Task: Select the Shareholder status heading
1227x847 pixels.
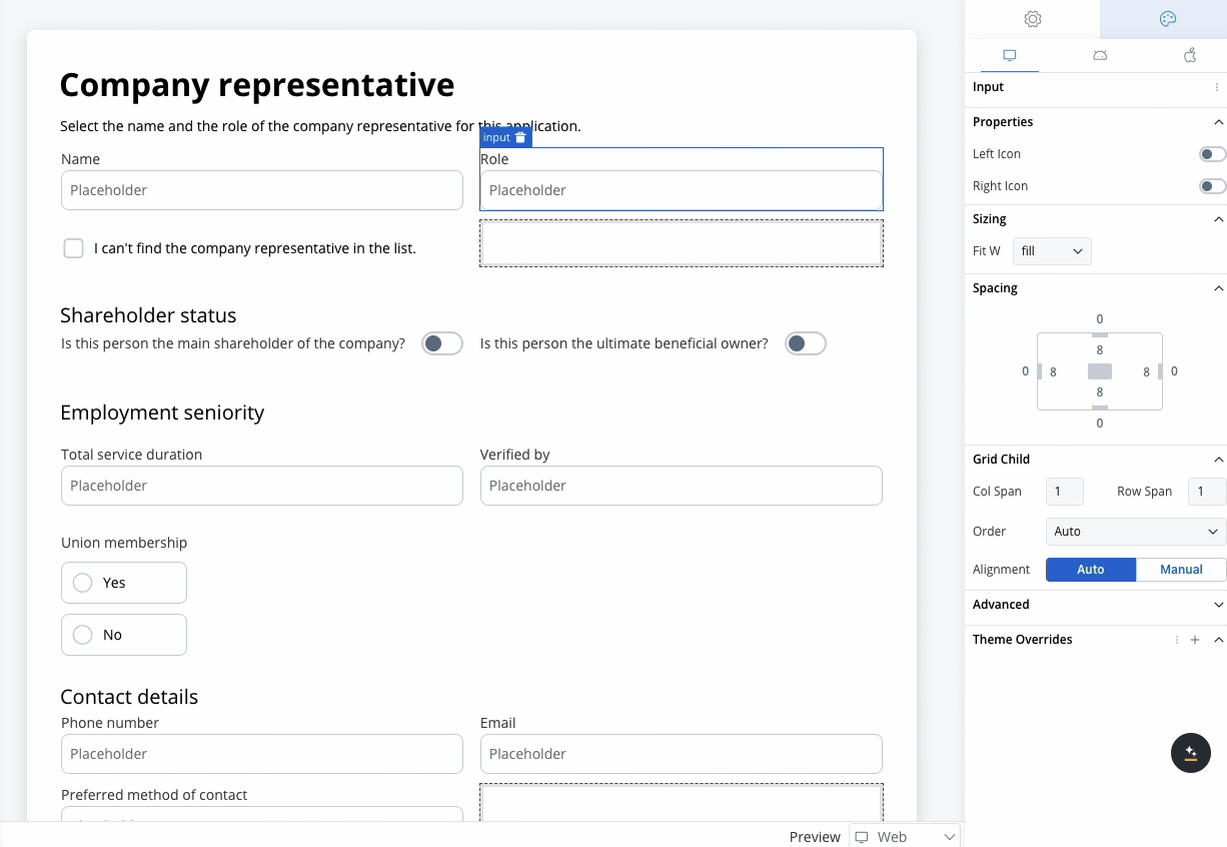Action: pos(148,315)
